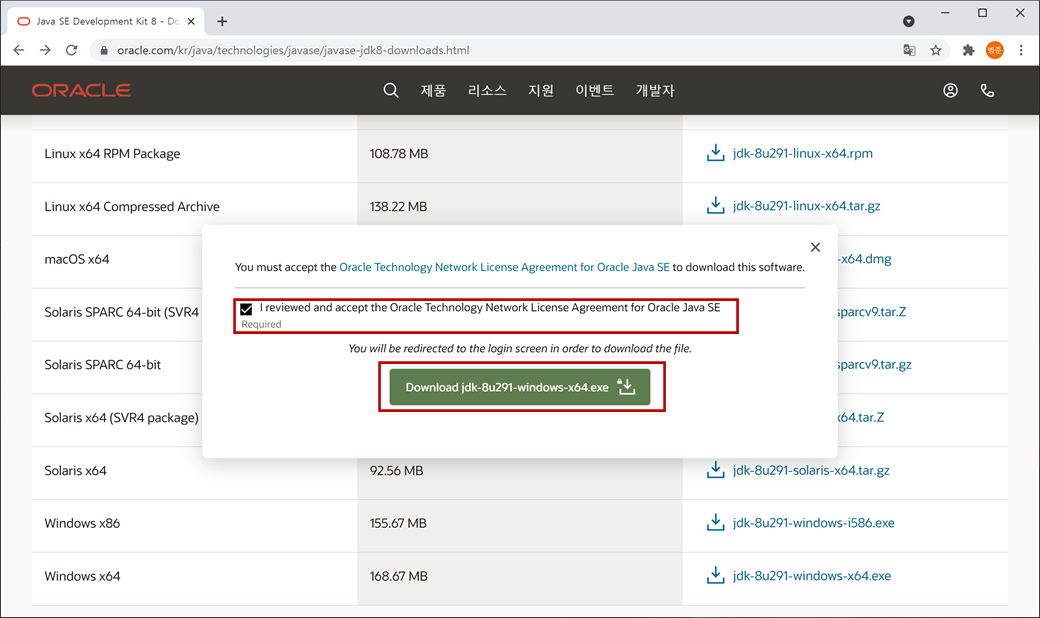Viewport: 1040px width, 618px height.
Task: Click the phone contact icon
Action: pyautogui.click(x=988, y=90)
